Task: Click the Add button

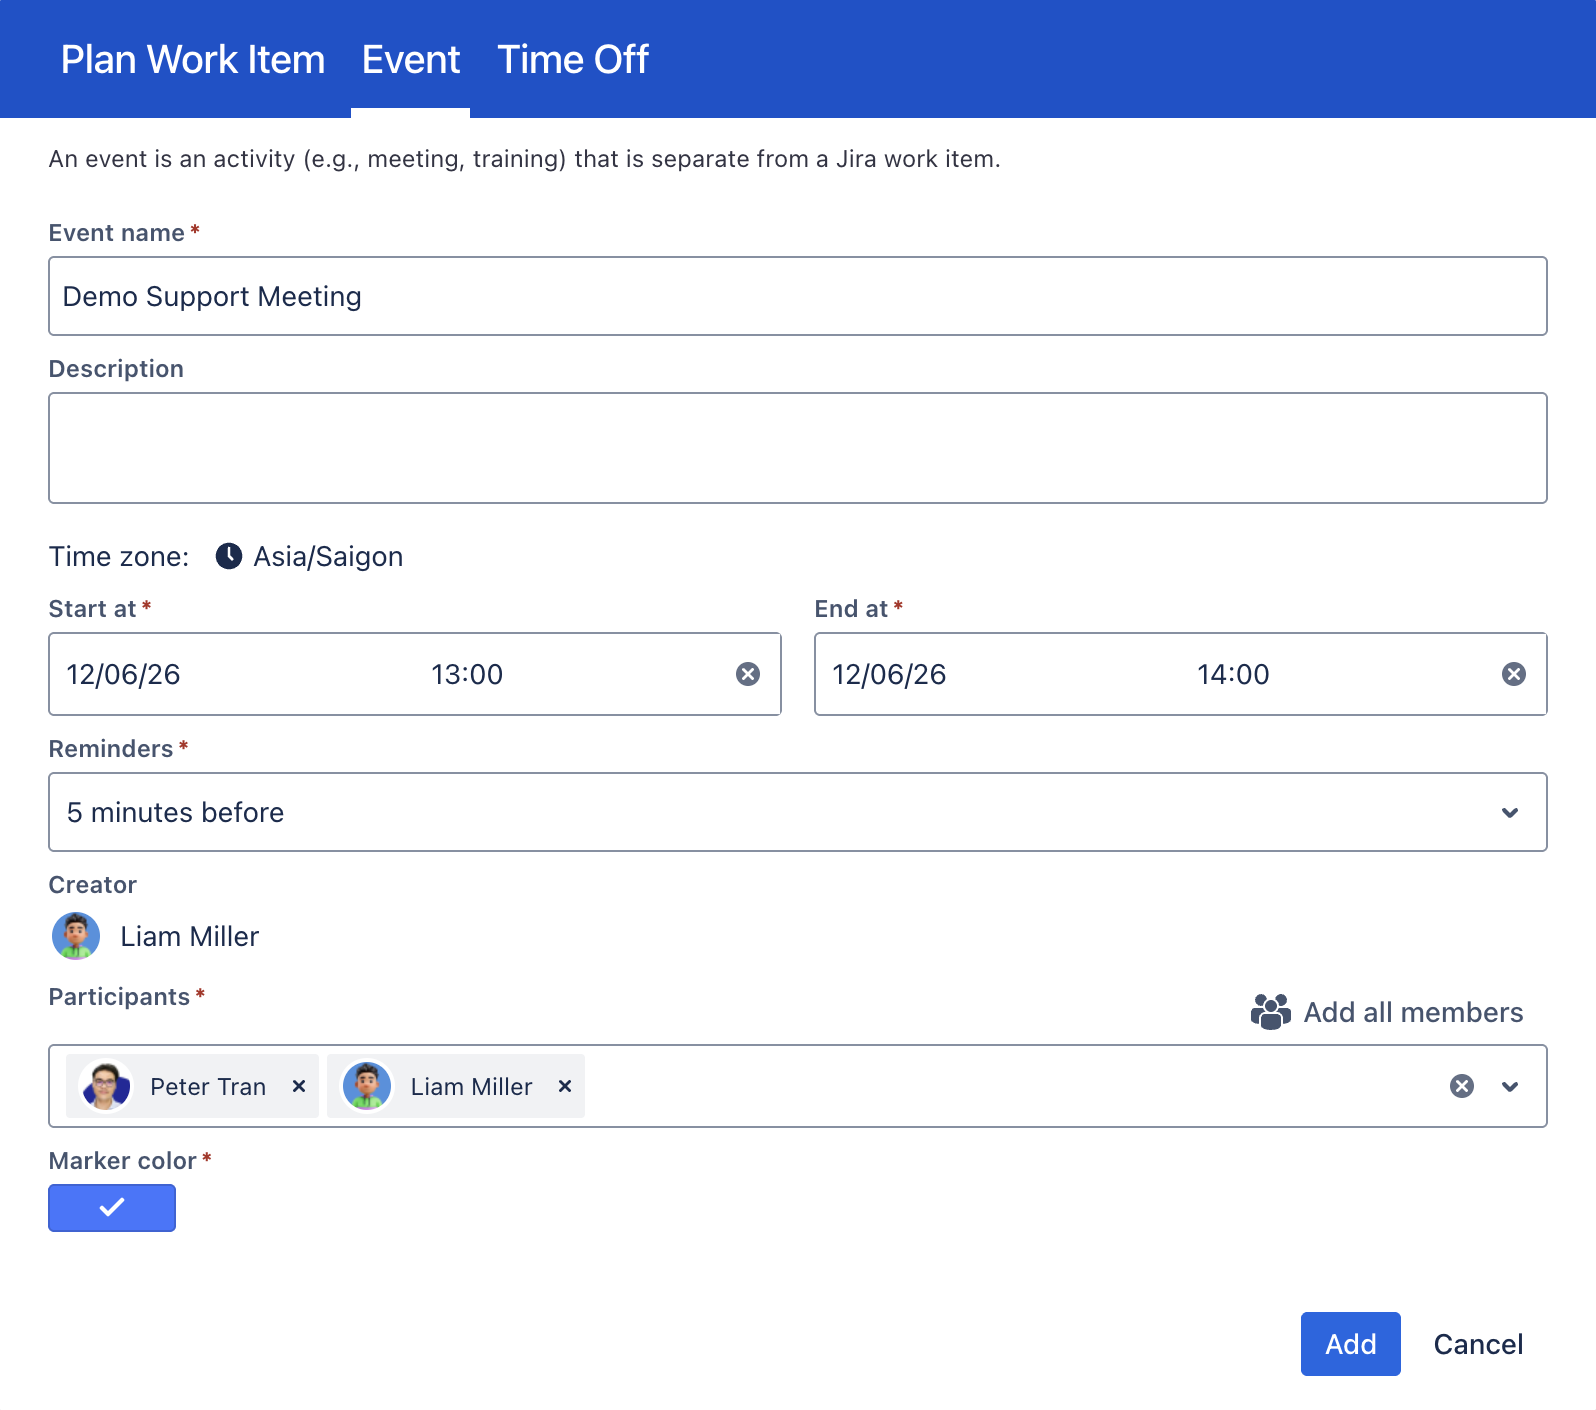Action: (x=1351, y=1344)
